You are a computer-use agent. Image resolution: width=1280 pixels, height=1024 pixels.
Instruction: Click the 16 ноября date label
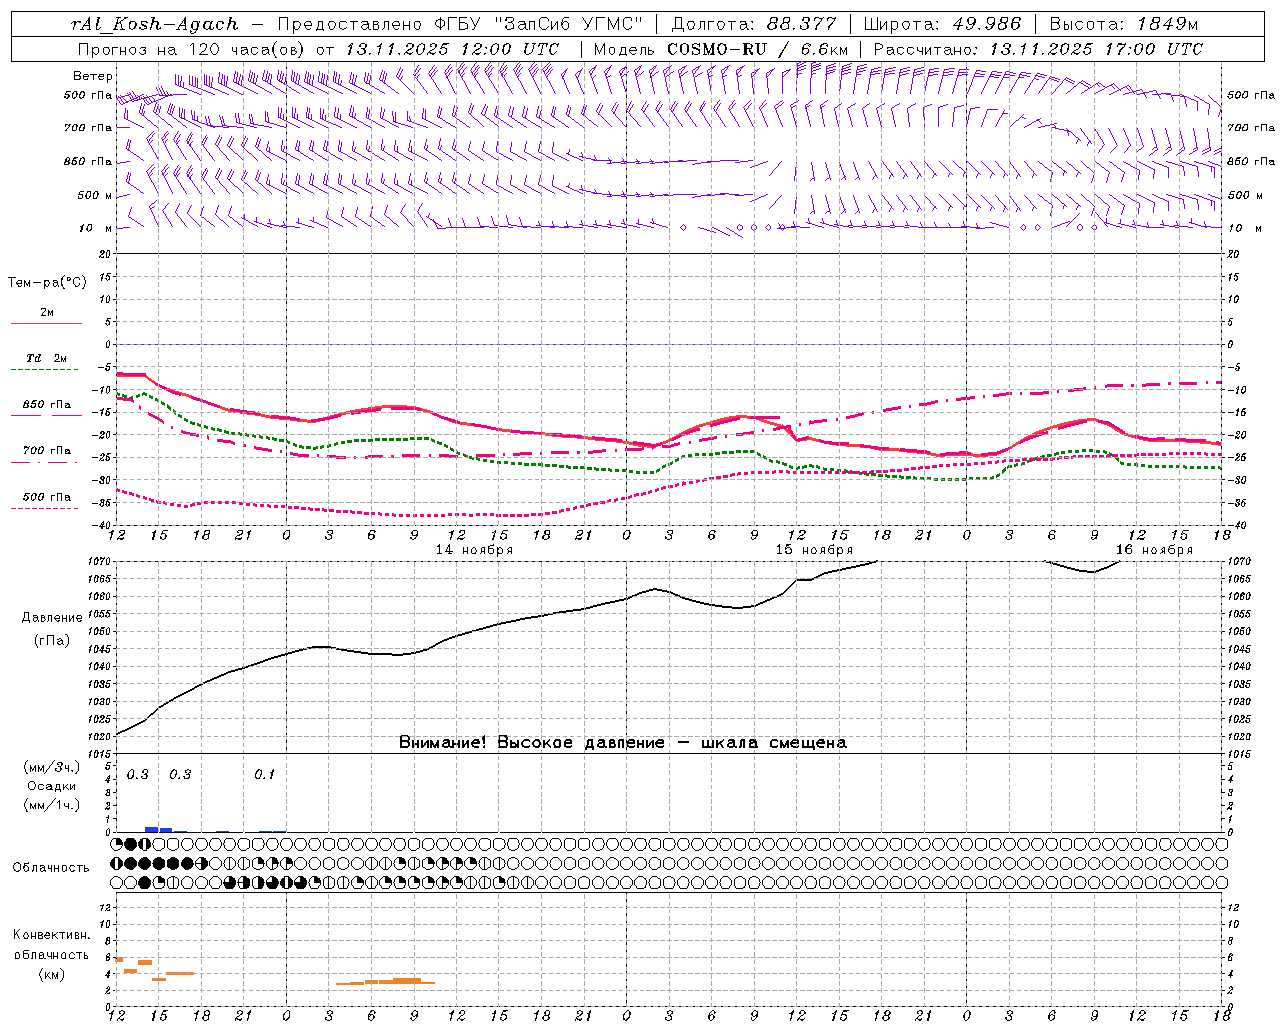pyautogui.click(x=1154, y=550)
